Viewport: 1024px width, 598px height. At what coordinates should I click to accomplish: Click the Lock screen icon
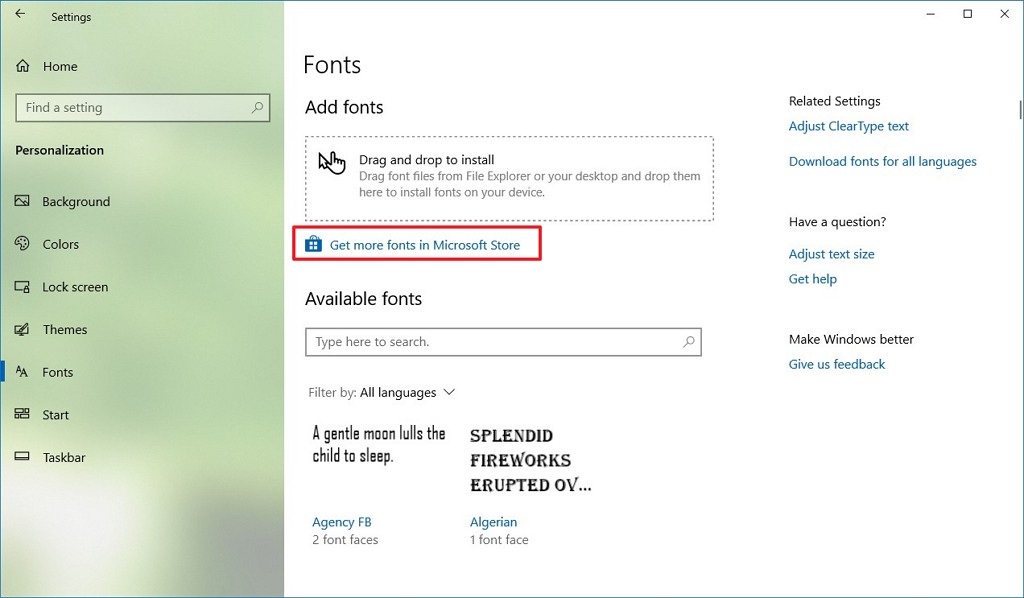point(22,287)
